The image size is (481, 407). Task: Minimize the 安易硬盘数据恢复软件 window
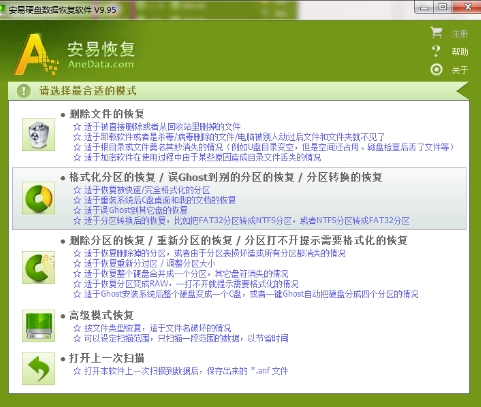pos(424,7)
